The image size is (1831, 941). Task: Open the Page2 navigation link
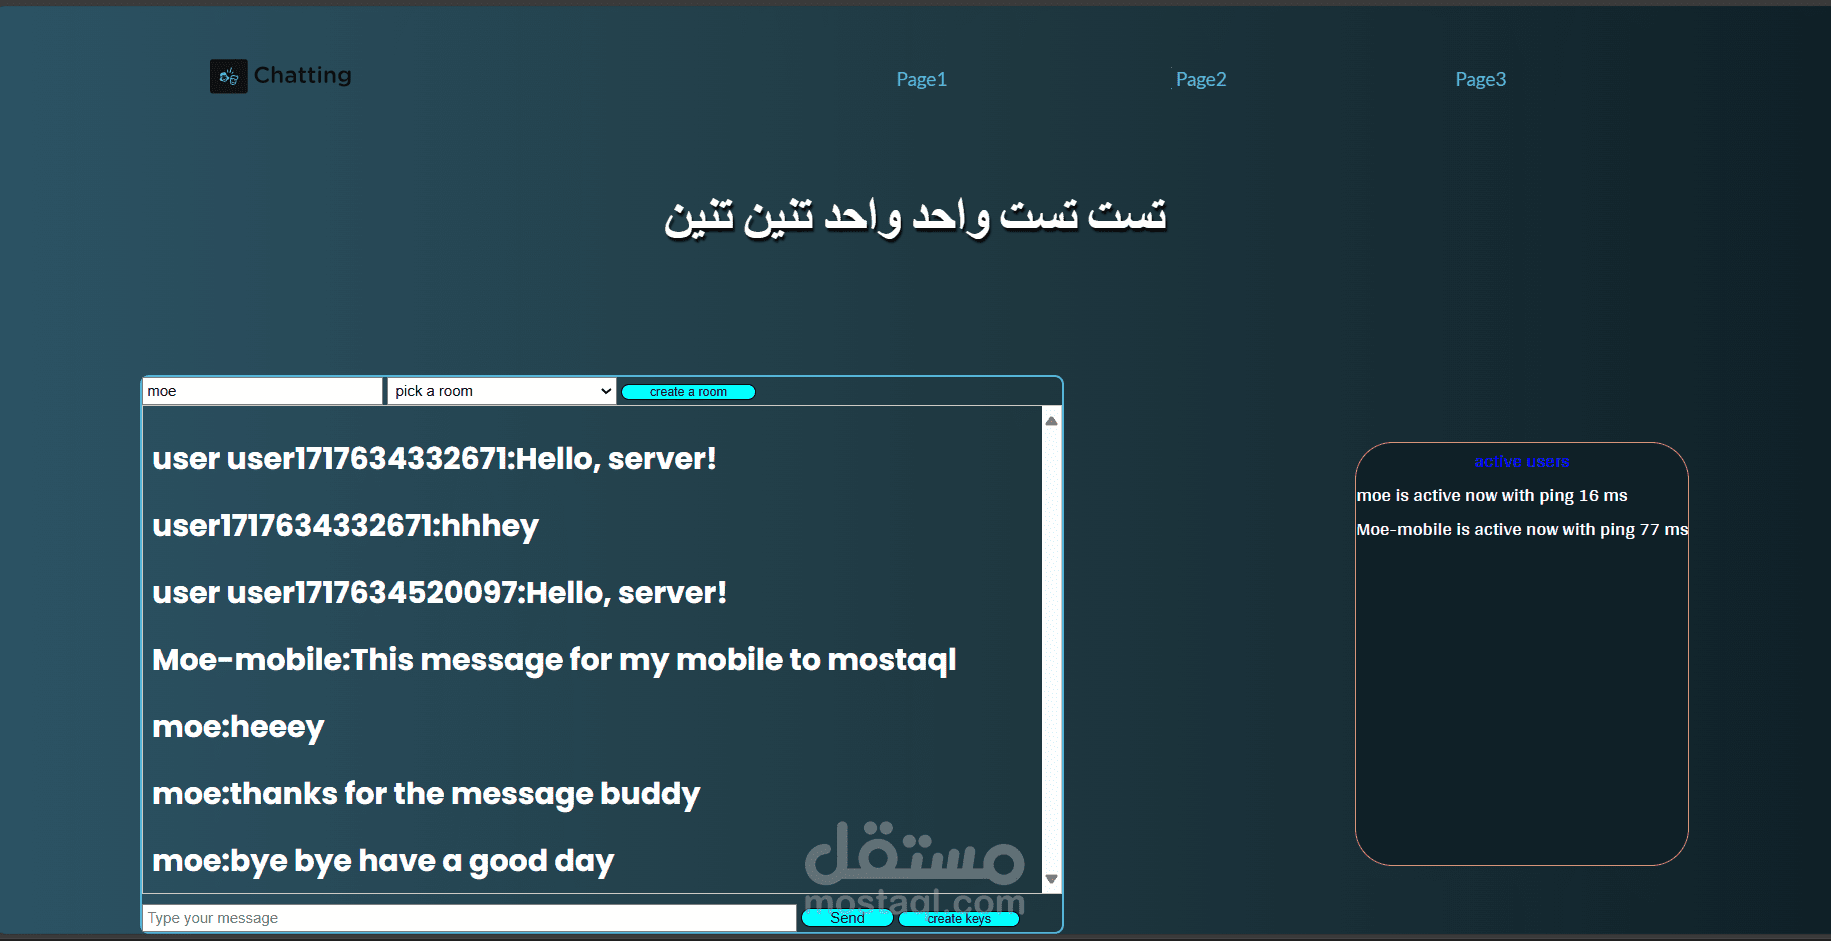1200,79
